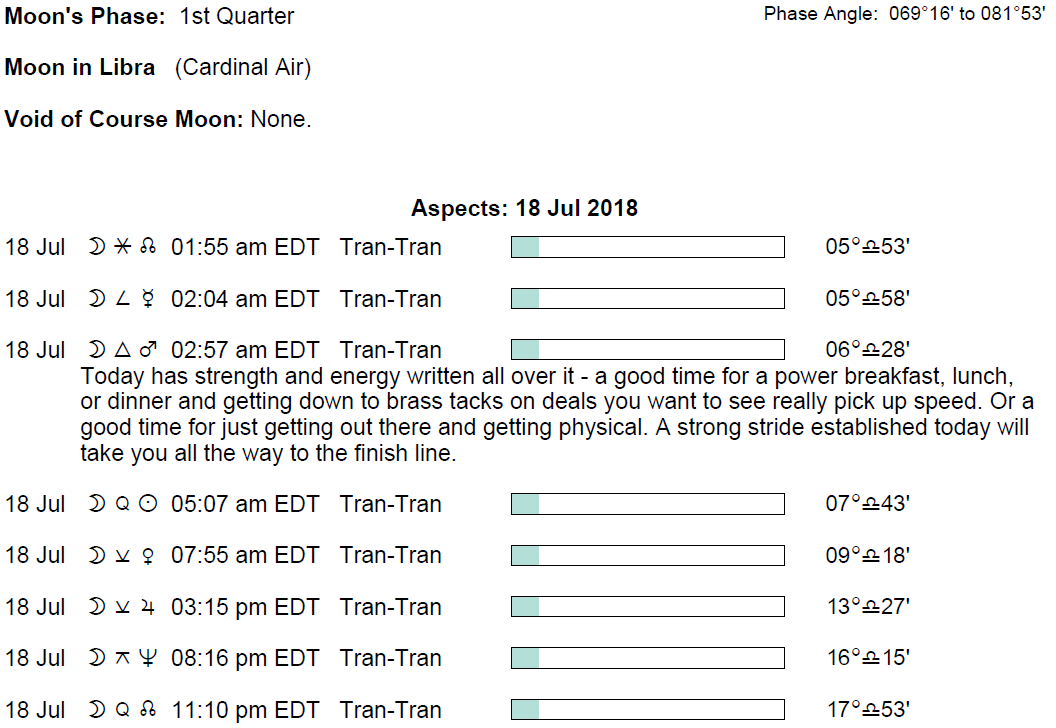This screenshot has width=1056, height=728.
Task: Click the Mars glyph in the 02:57 am row
Action: tap(148, 350)
